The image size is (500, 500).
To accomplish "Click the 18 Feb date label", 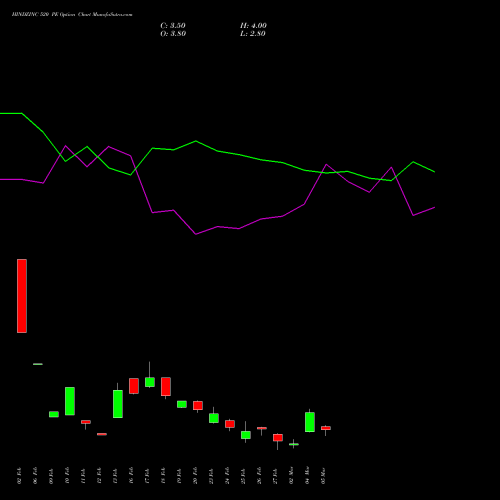I will tap(163, 476).
